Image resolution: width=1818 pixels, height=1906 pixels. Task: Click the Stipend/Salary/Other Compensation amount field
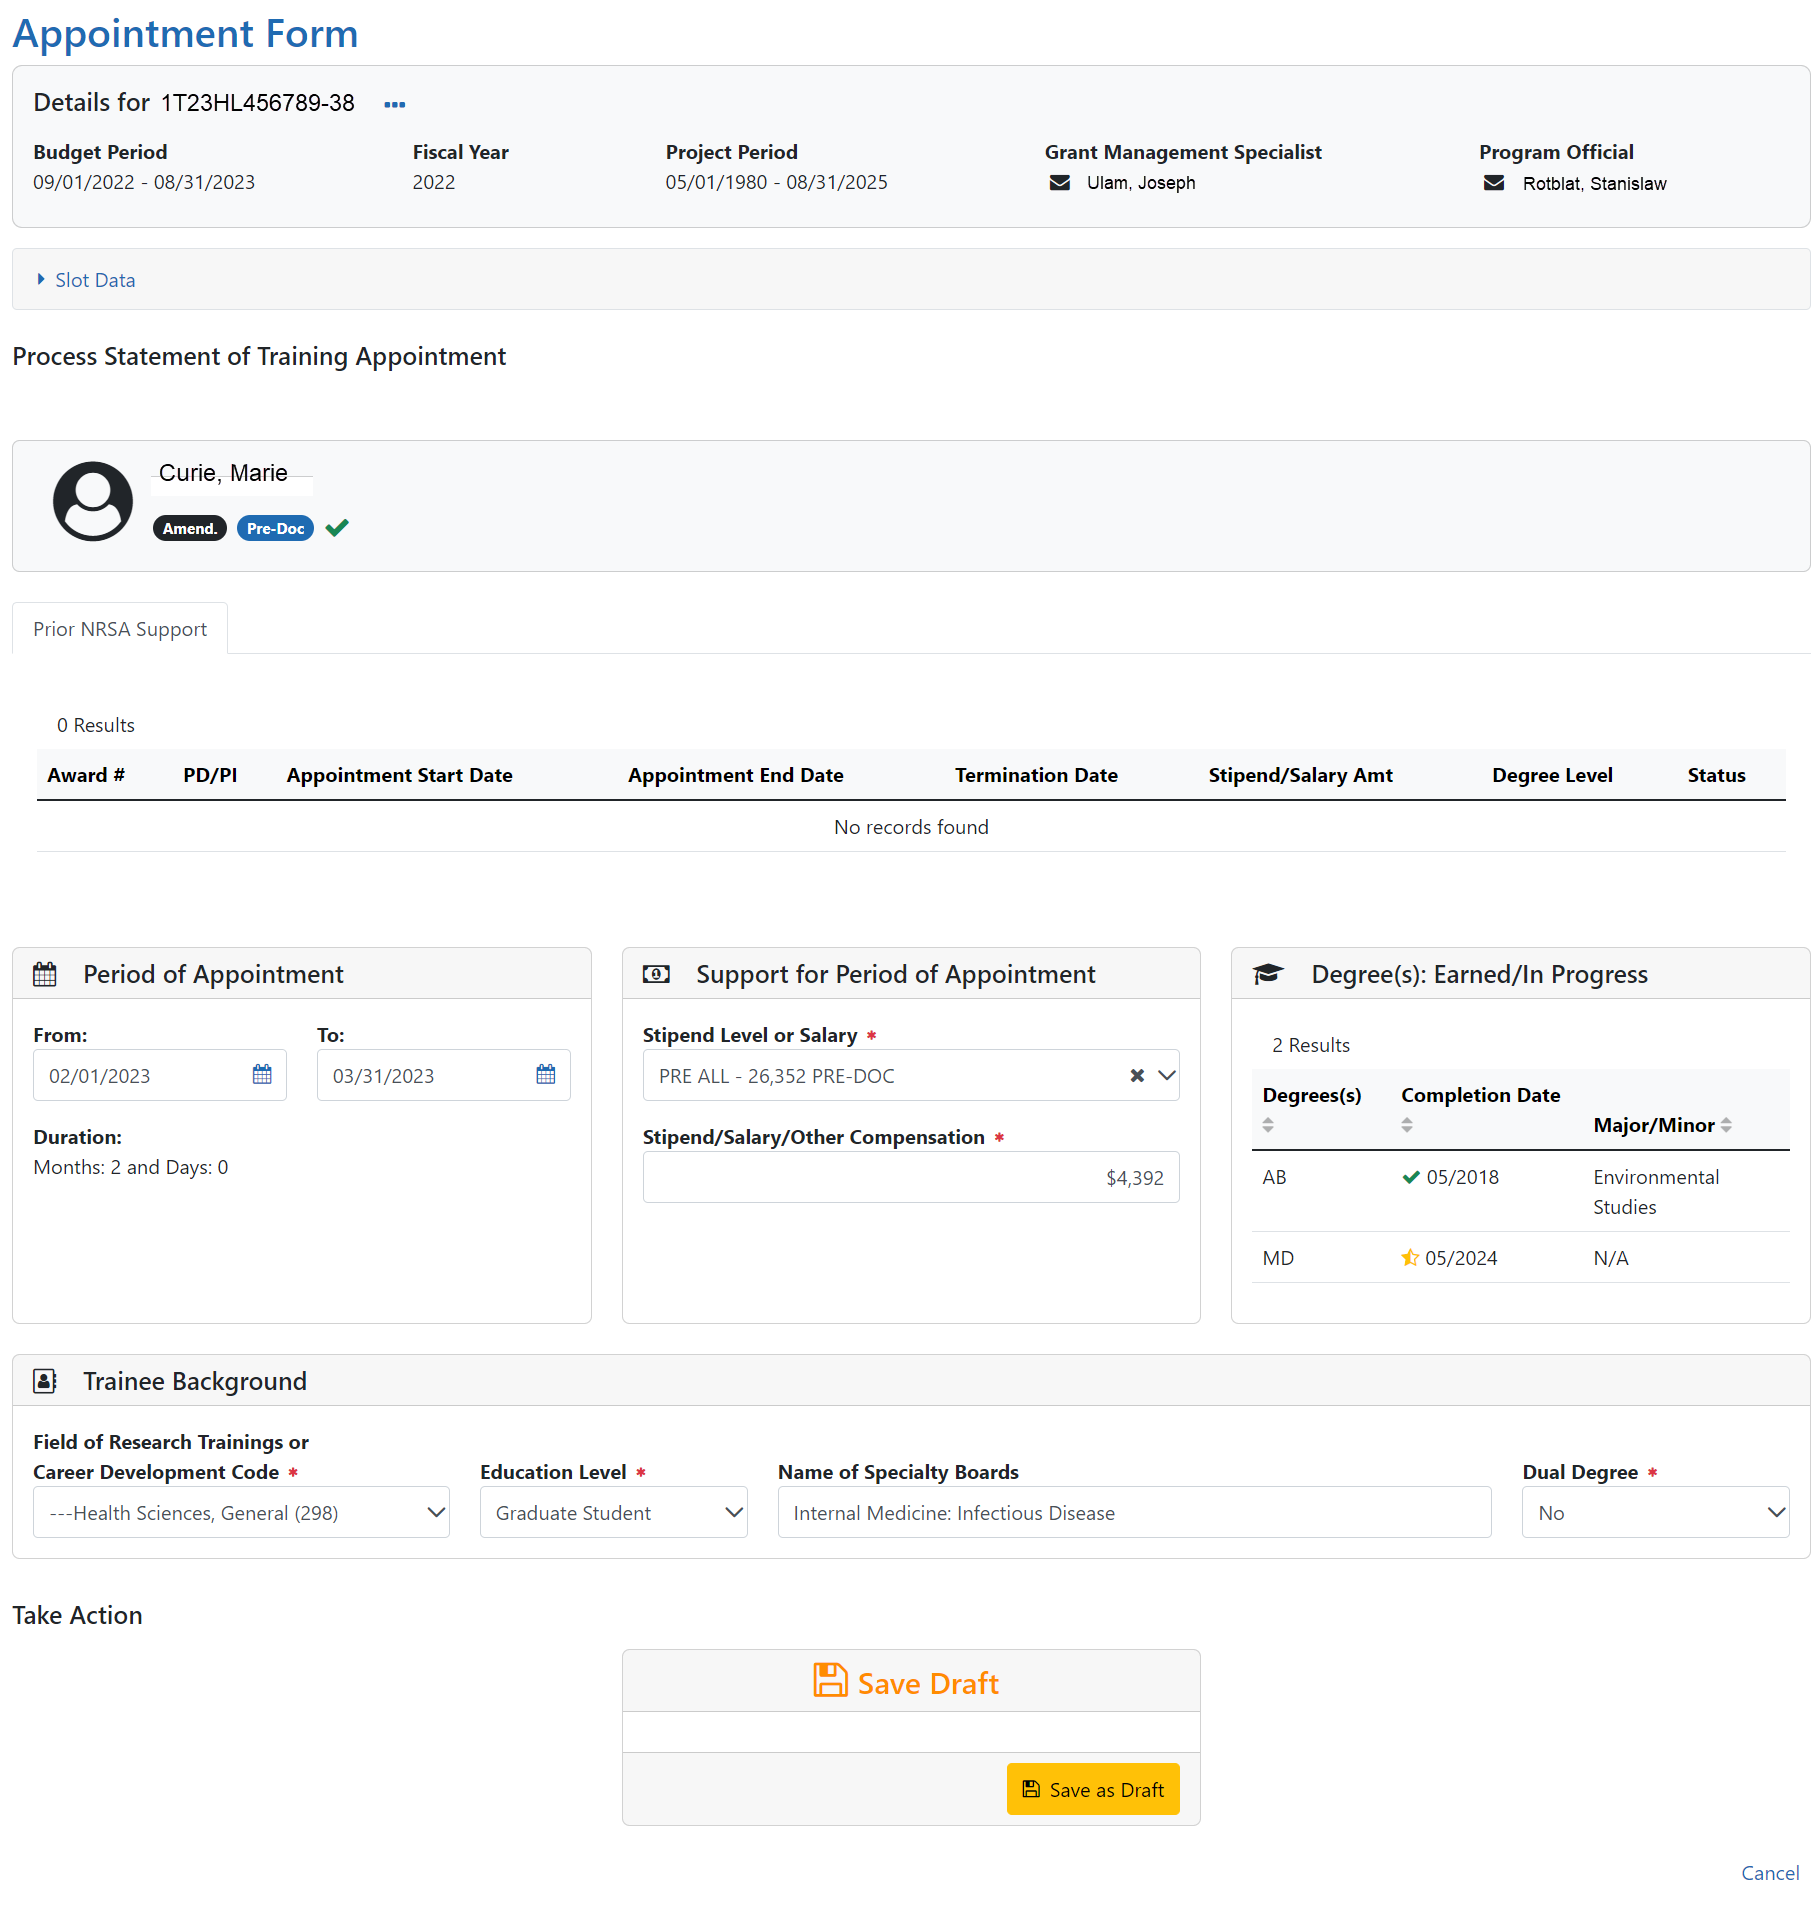(x=910, y=1178)
